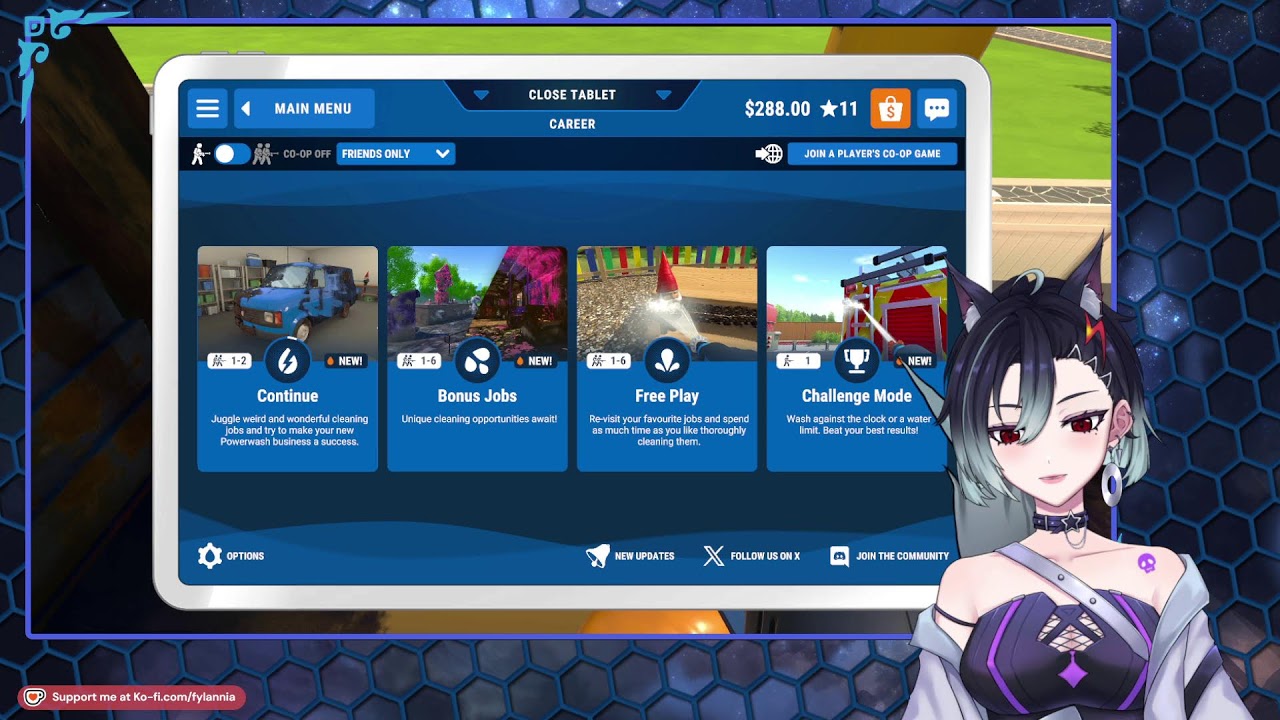Image resolution: width=1280 pixels, height=720 pixels.
Task: Select the Challenge Mode title
Action: [857, 396]
